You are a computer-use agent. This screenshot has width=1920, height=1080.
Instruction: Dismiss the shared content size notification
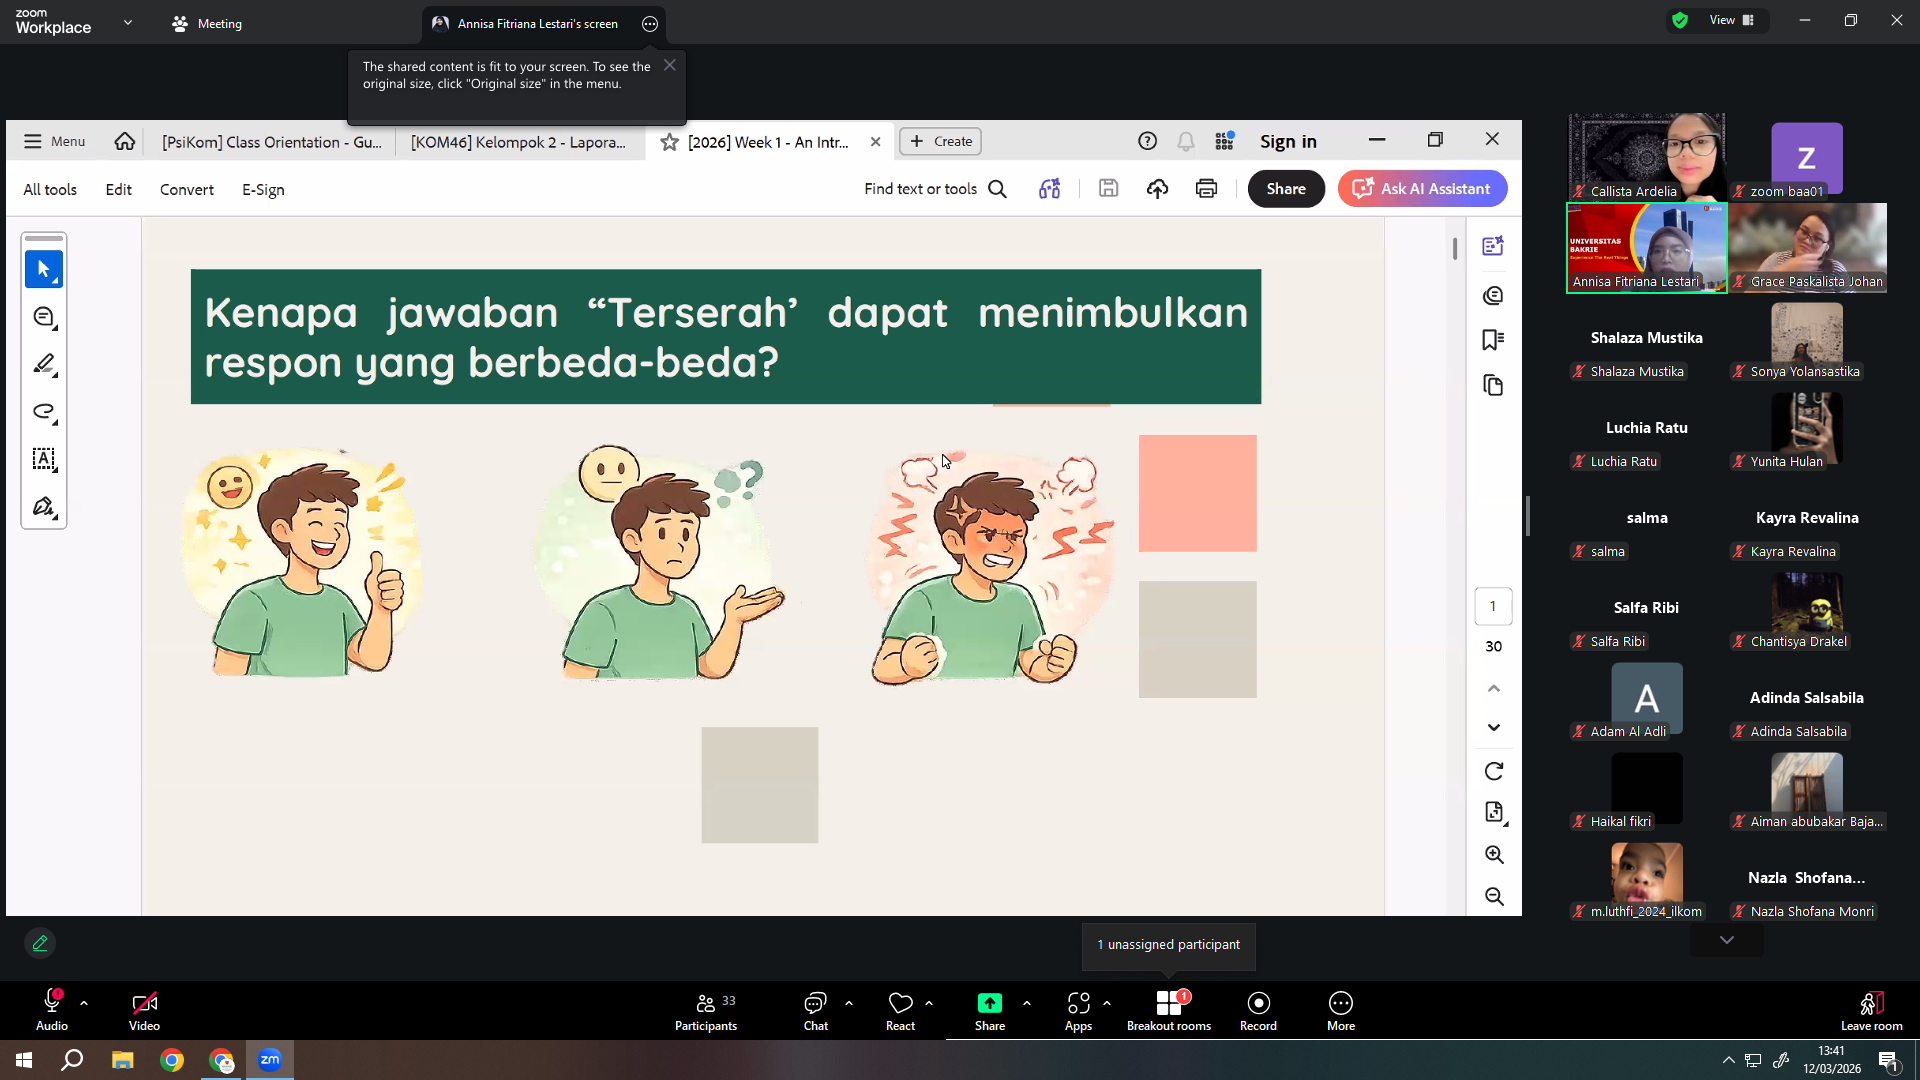tap(670, 65)
